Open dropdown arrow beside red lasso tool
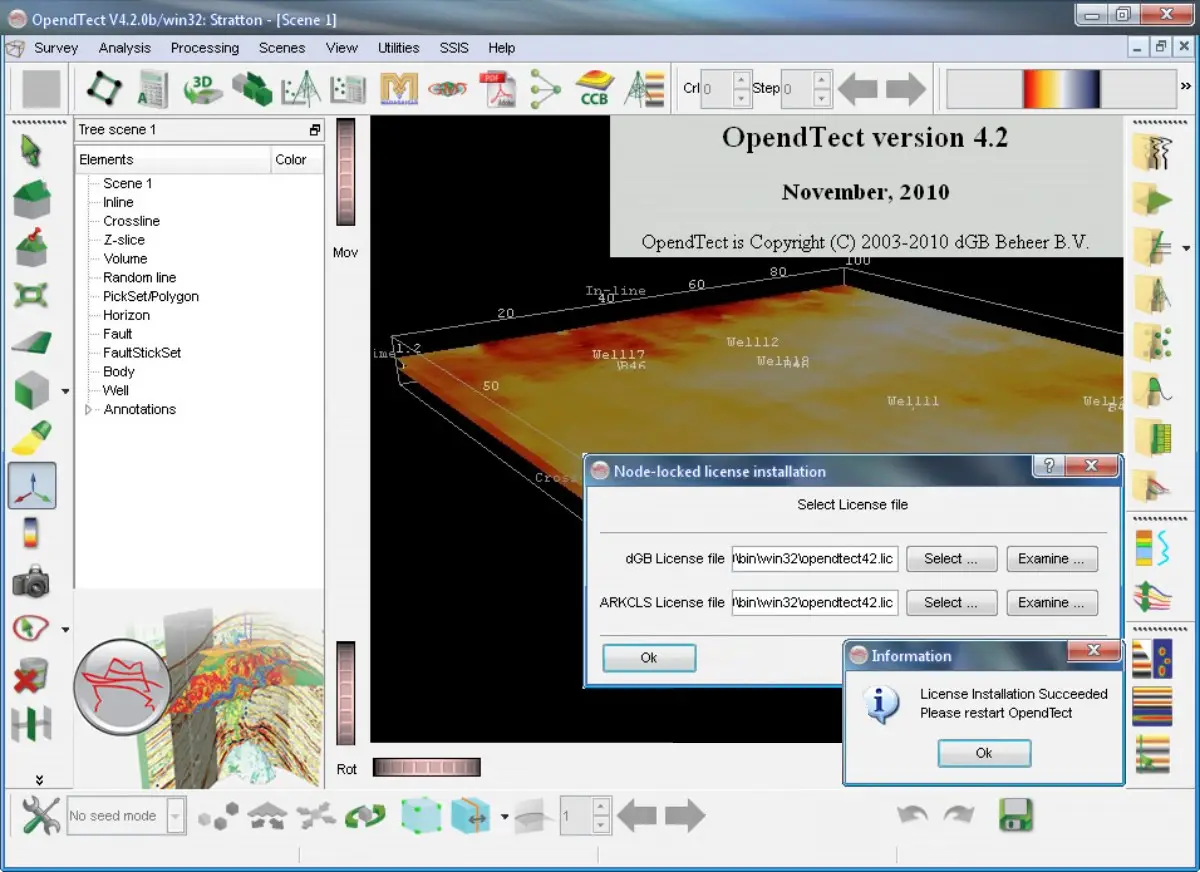Viewport: 1200px width, 872px height. 66,630
